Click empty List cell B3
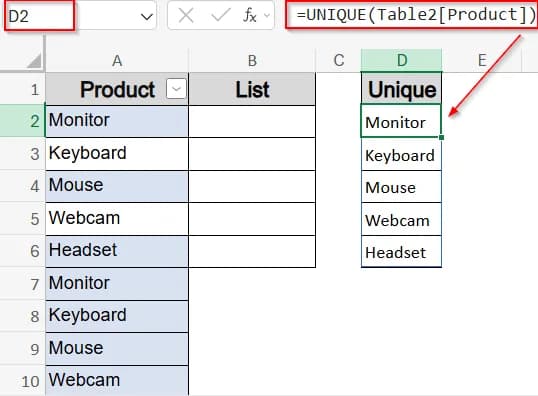The height and width of the screenshot is (396, 538). coord(252,154)
